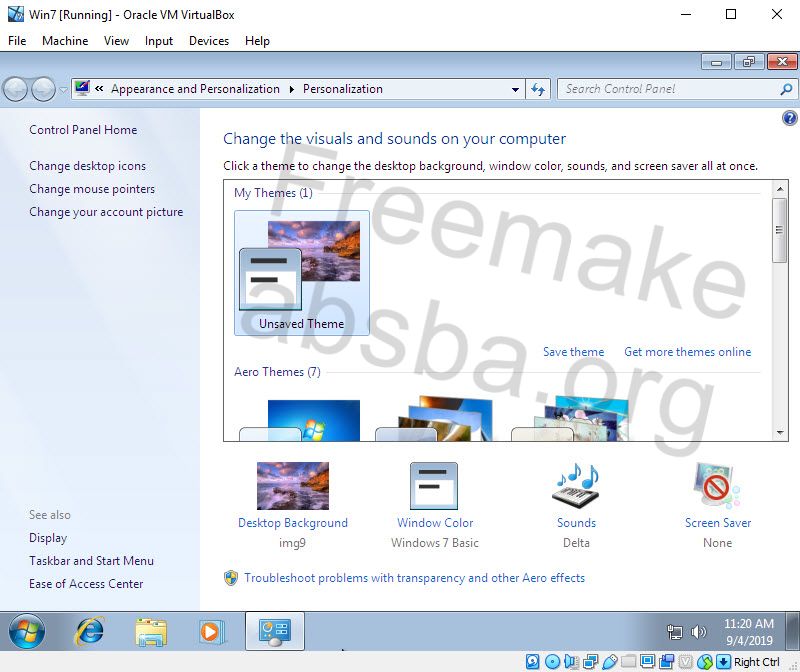Open the File menu

[17, 41]
